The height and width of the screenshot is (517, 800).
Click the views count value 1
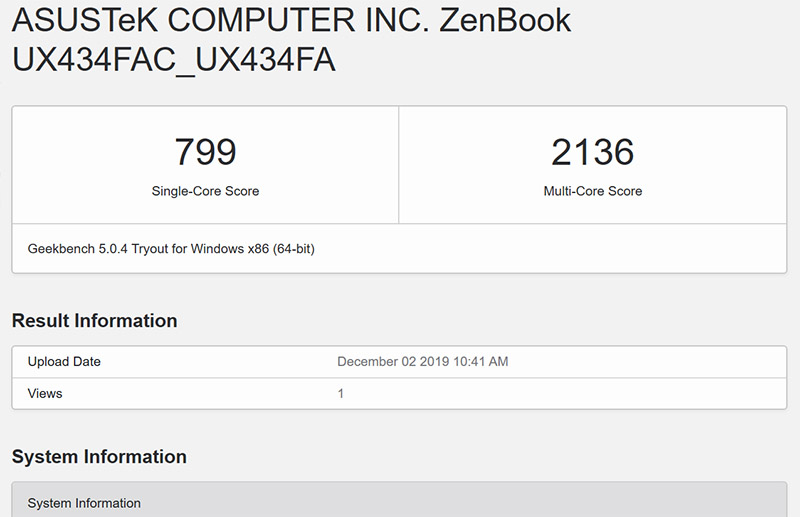(x=341, y=394)
